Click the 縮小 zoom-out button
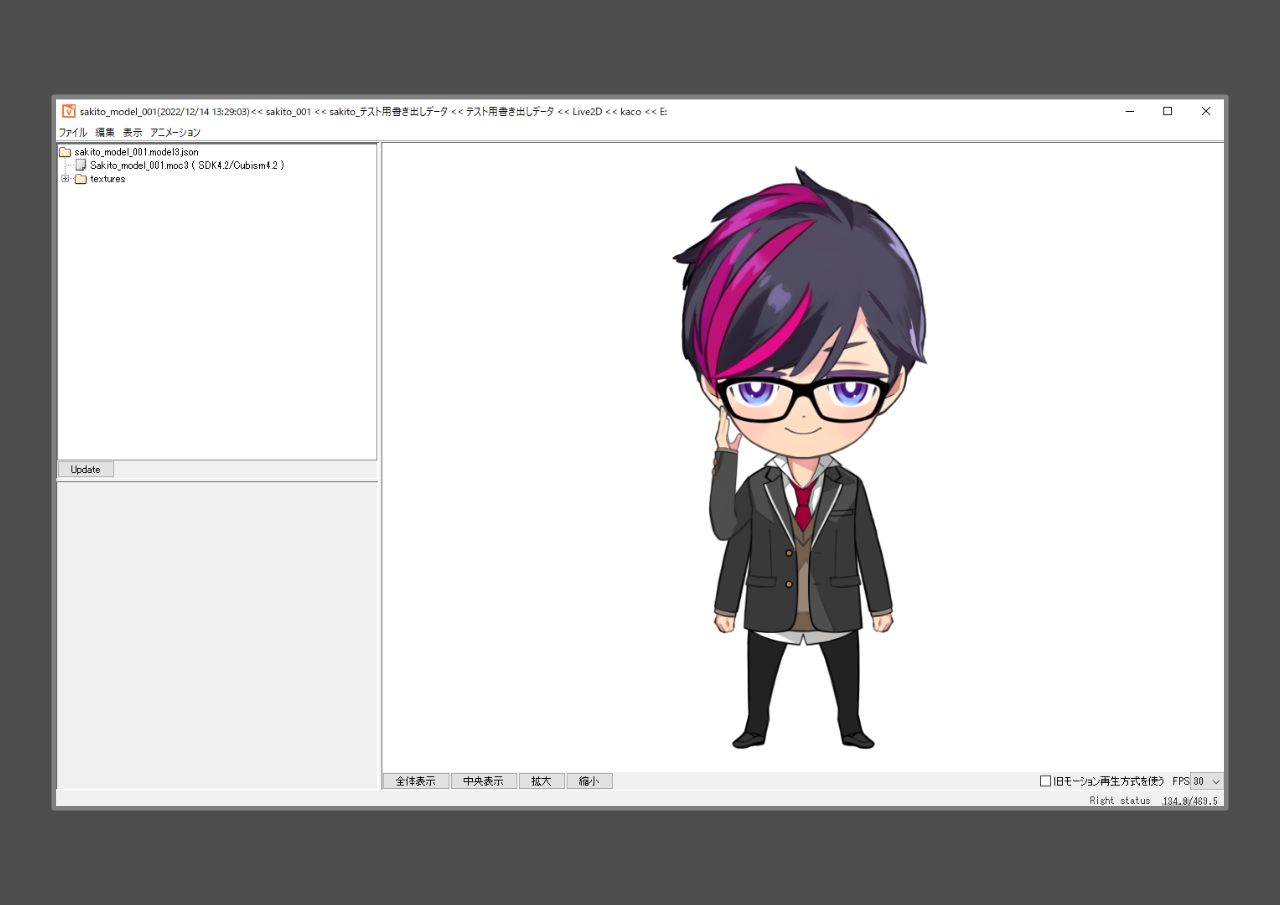 click(x=590, y=781)
